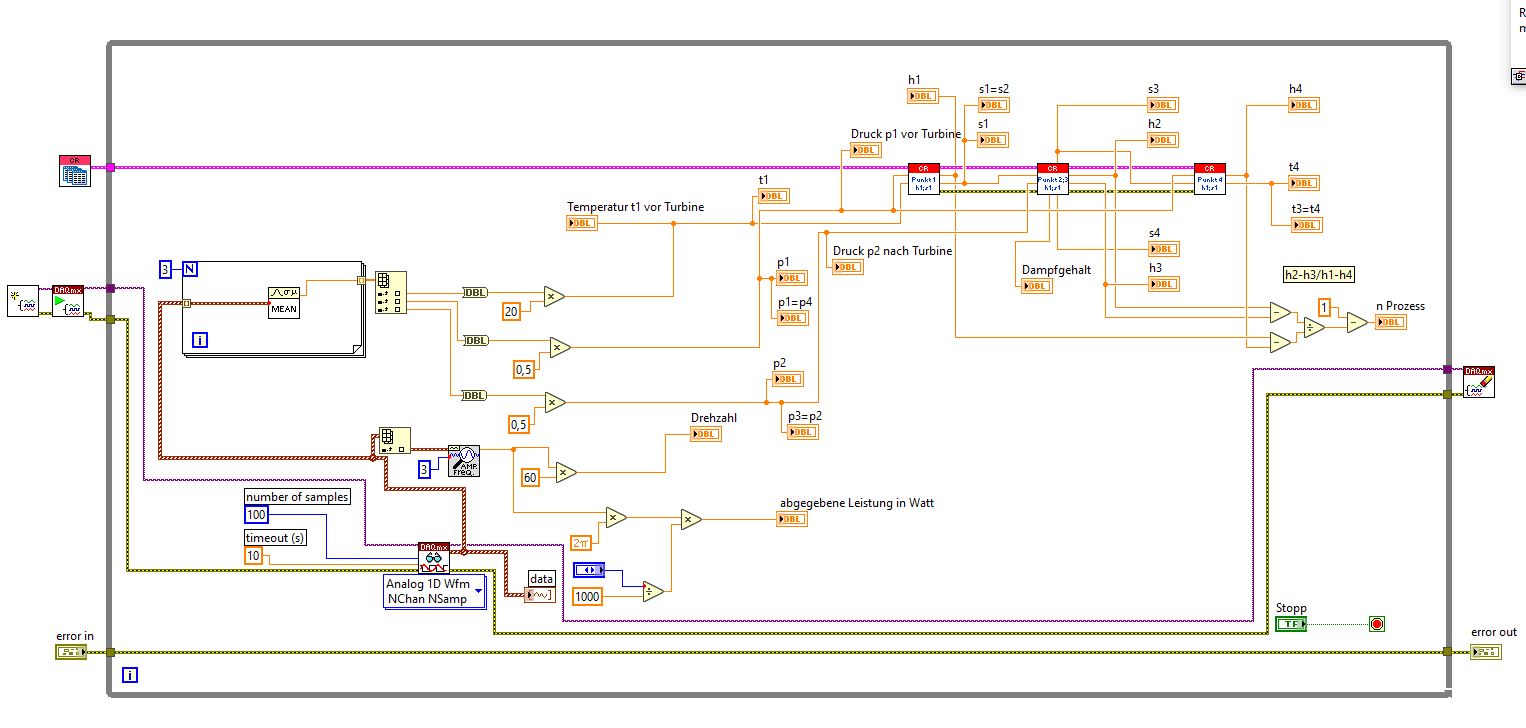
Task: Select the red steam table reference icon
Action: pos(75,170)
